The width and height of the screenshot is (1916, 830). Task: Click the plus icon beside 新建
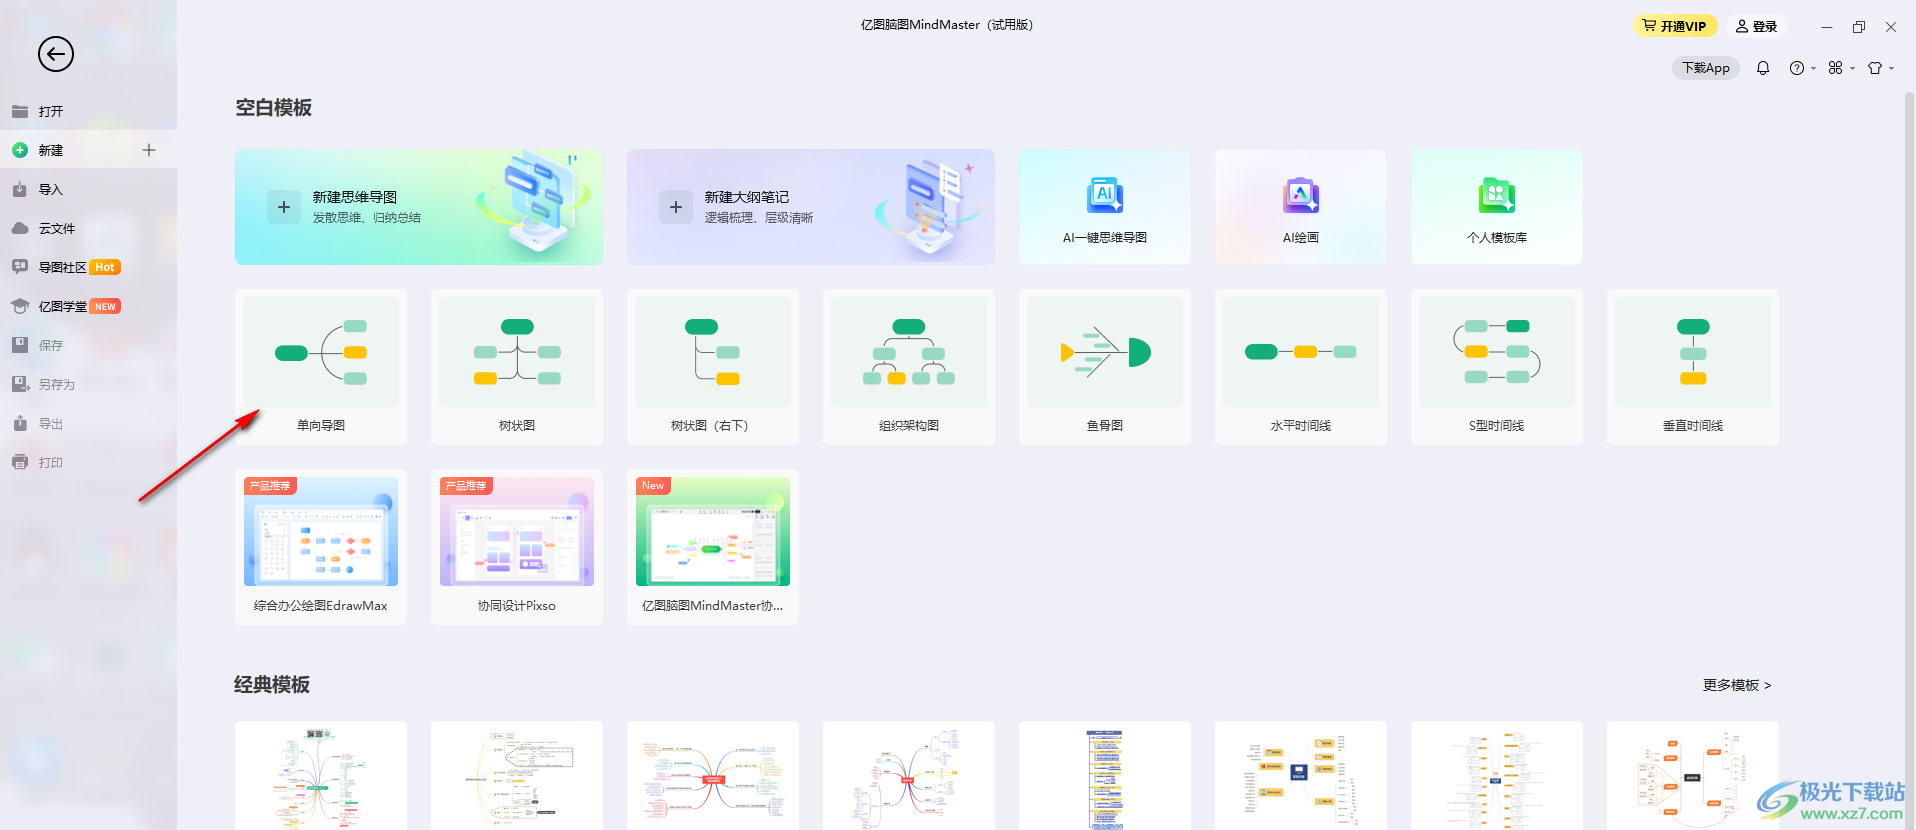[149, 150]
